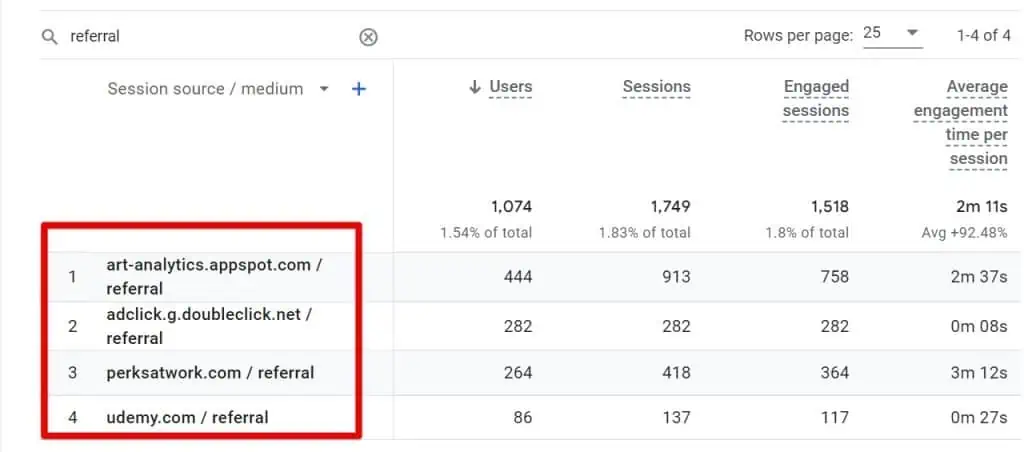
Task: Click the 1-4 of 4 pagination text
Action: pos(984,35)
